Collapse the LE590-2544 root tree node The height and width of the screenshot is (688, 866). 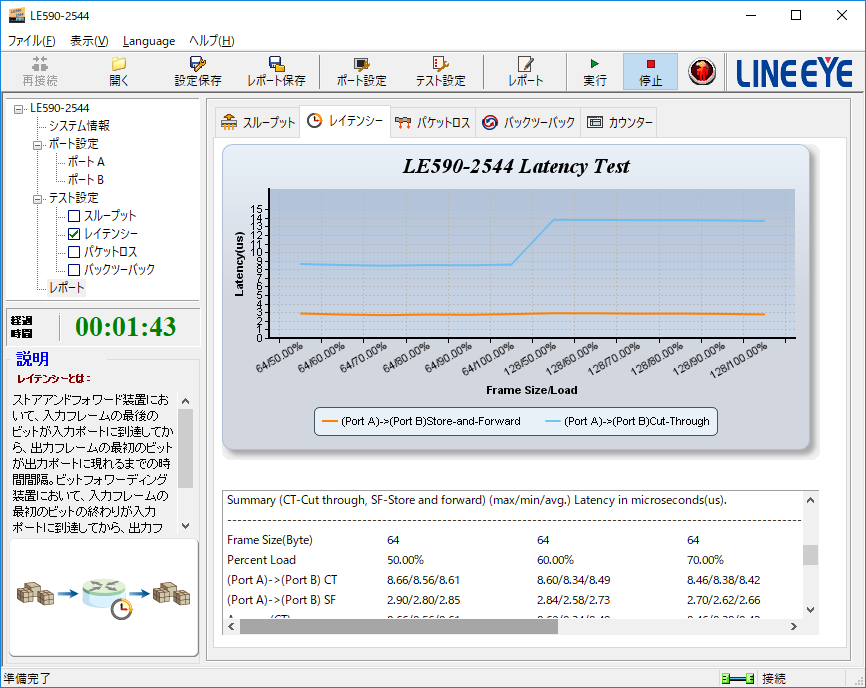pos(19,109)
